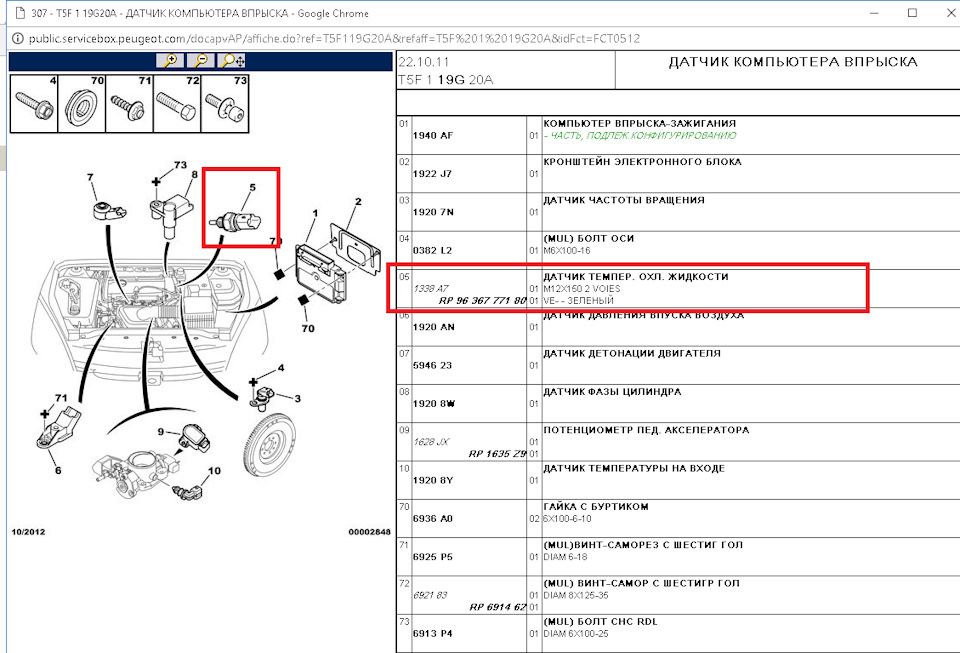This screenshot has height=653, width=960.
Task: Click replacement part RP 6914 62
Action: (x=498, y=607)
